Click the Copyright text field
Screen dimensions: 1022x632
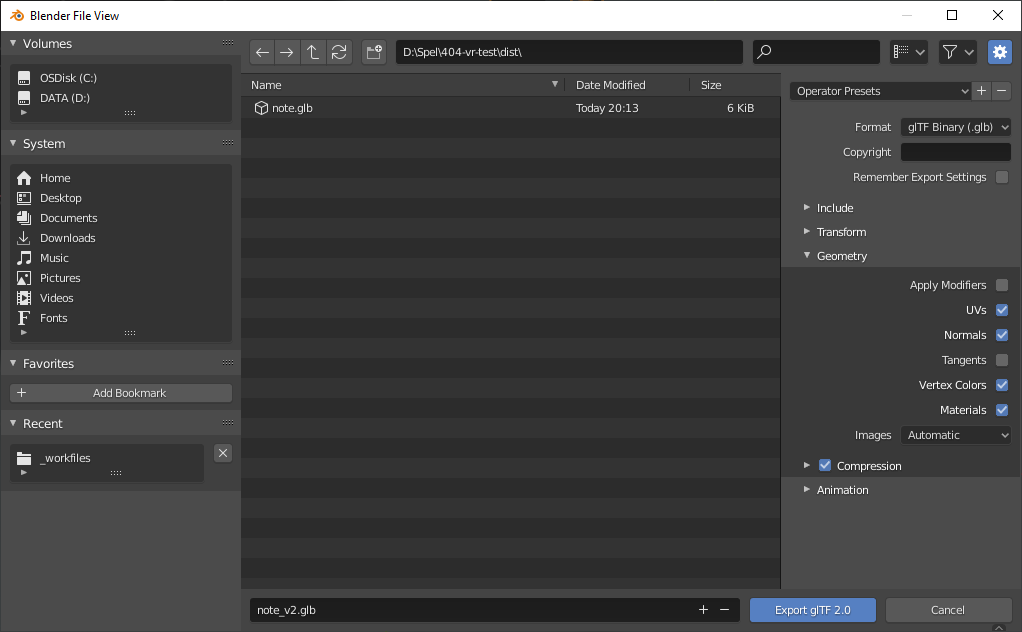pyautogui.click(x=956, y=152)
